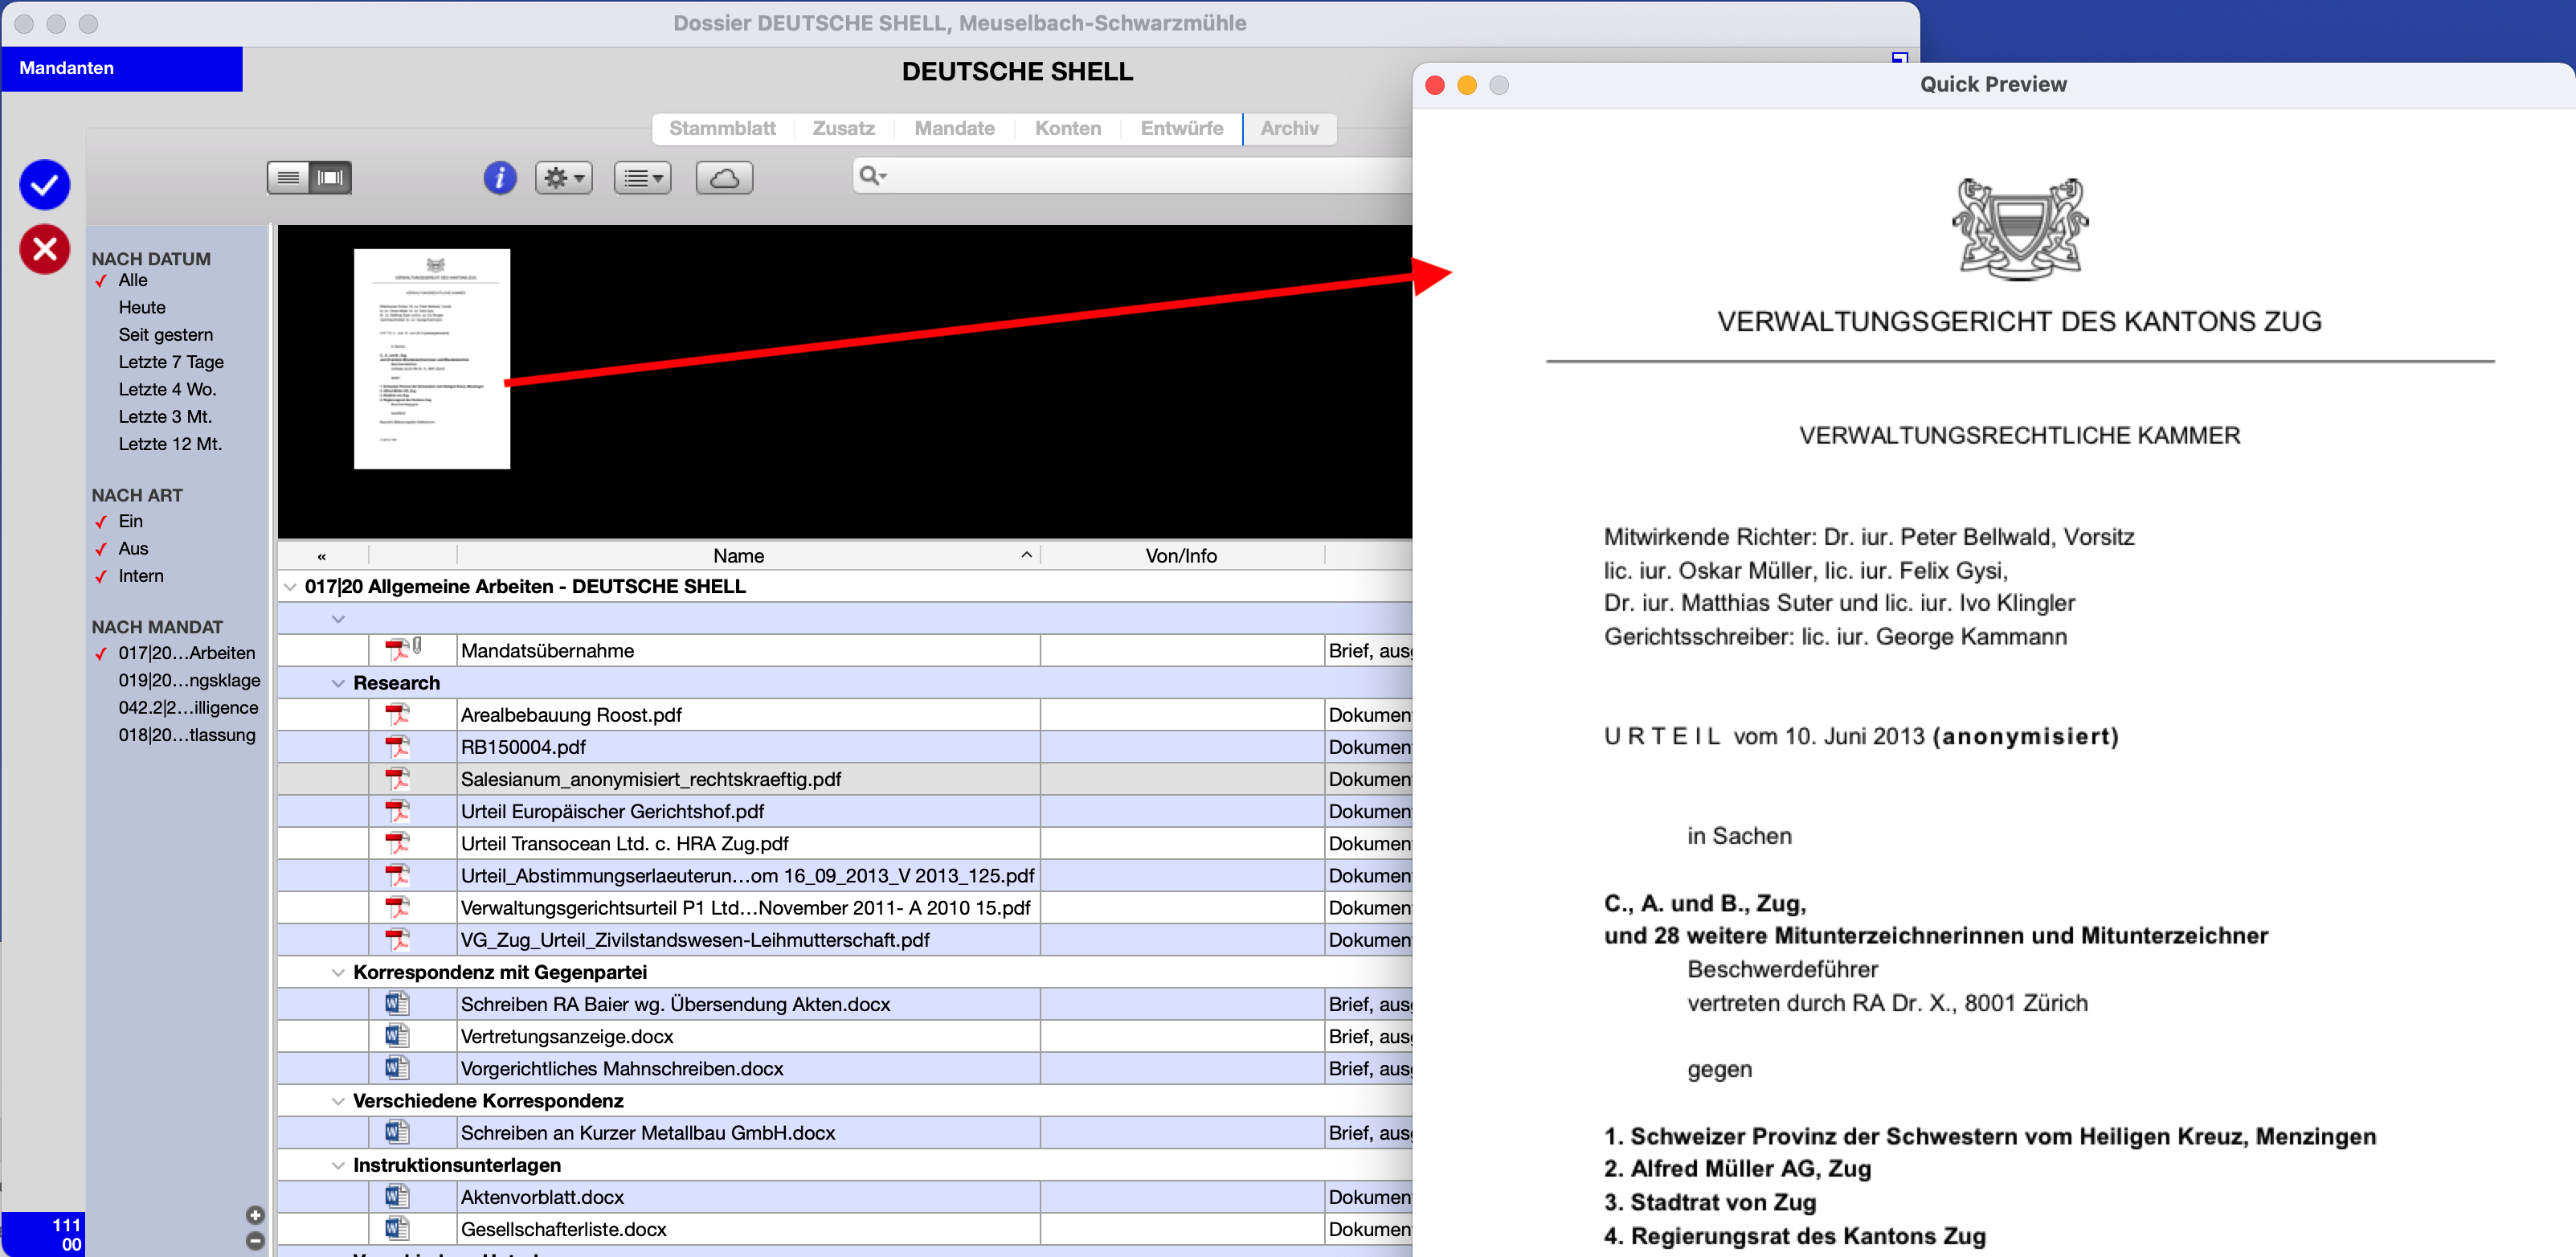Open the Konten tab

1067,128
